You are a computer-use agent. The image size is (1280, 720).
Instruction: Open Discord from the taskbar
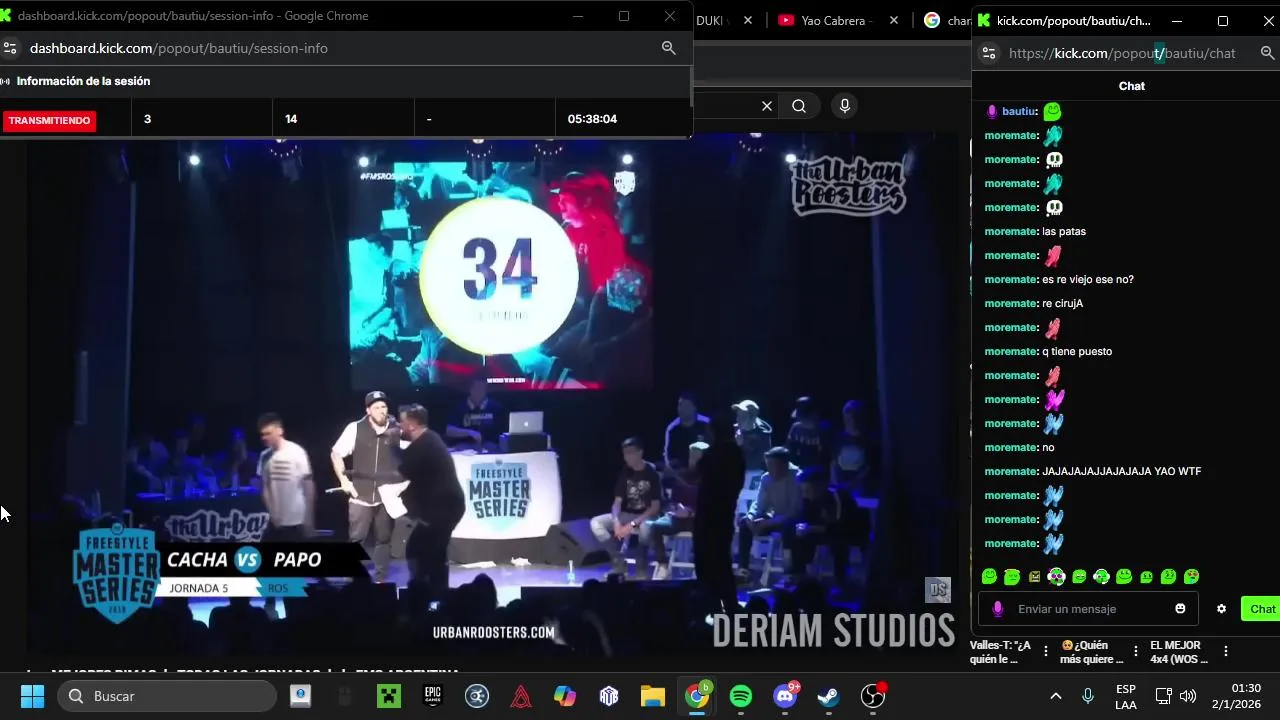(x=786, y=696)
